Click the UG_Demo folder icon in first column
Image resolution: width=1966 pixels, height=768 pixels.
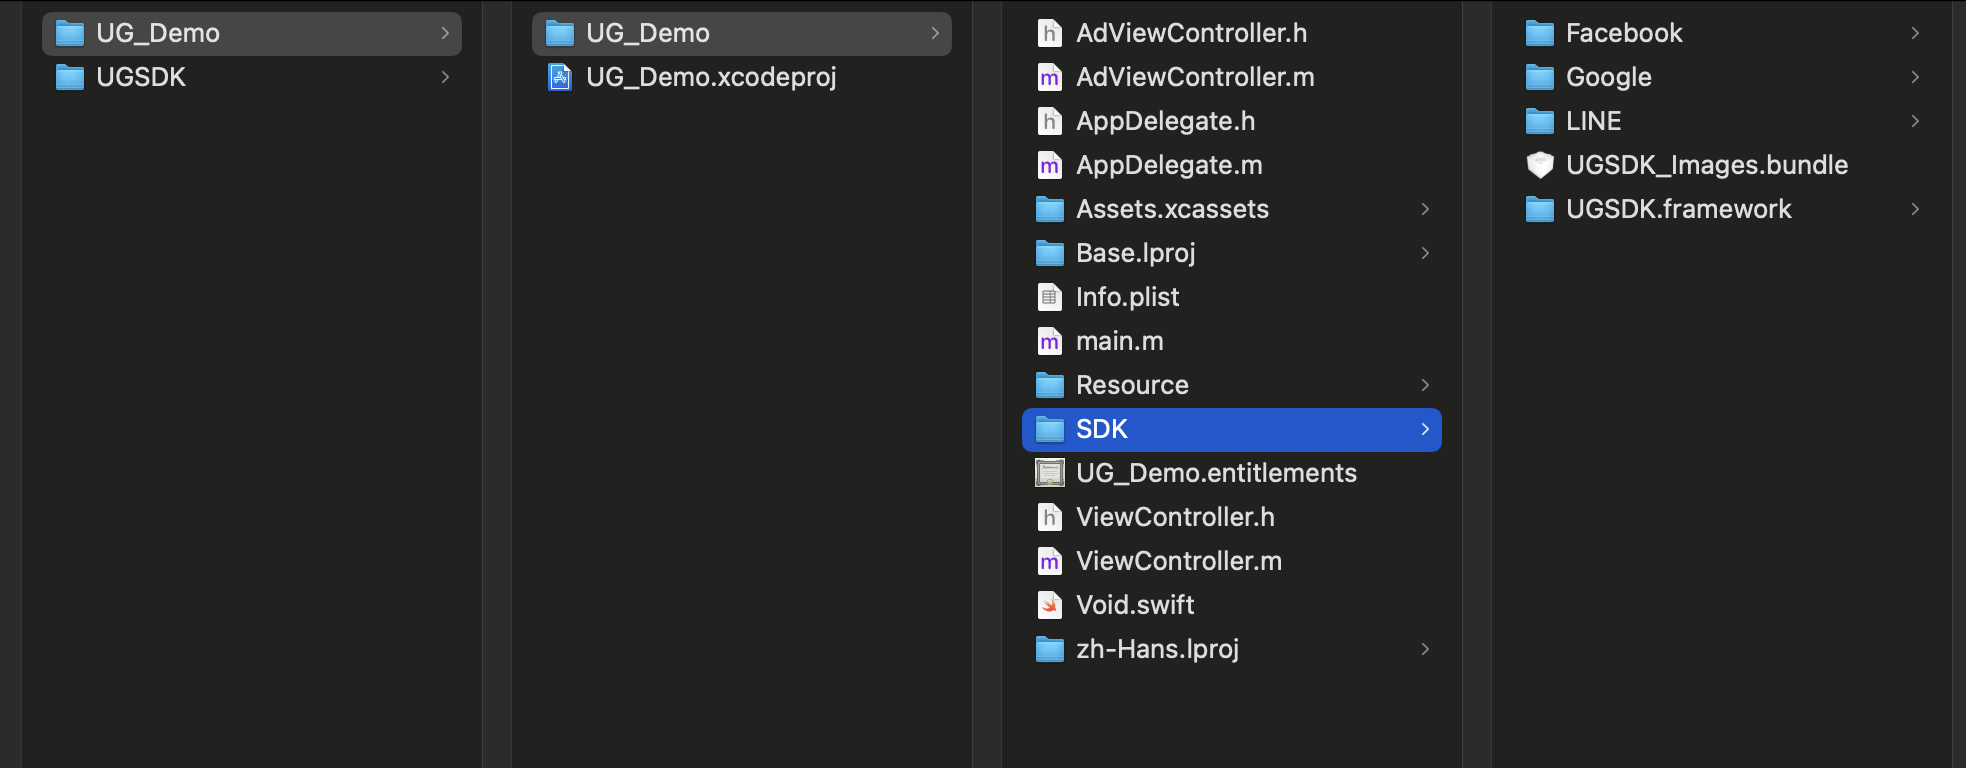pos(70,34)
